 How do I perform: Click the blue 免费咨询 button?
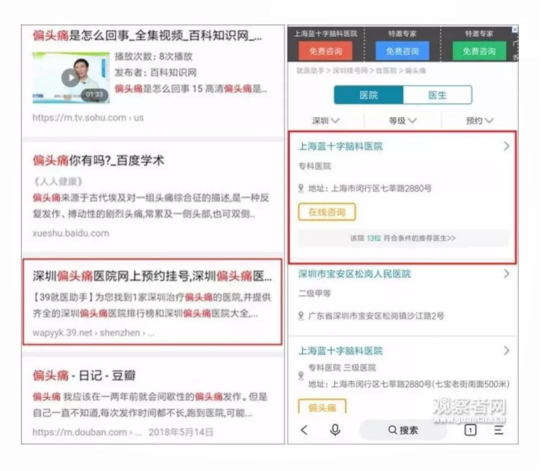pos(402,51)
